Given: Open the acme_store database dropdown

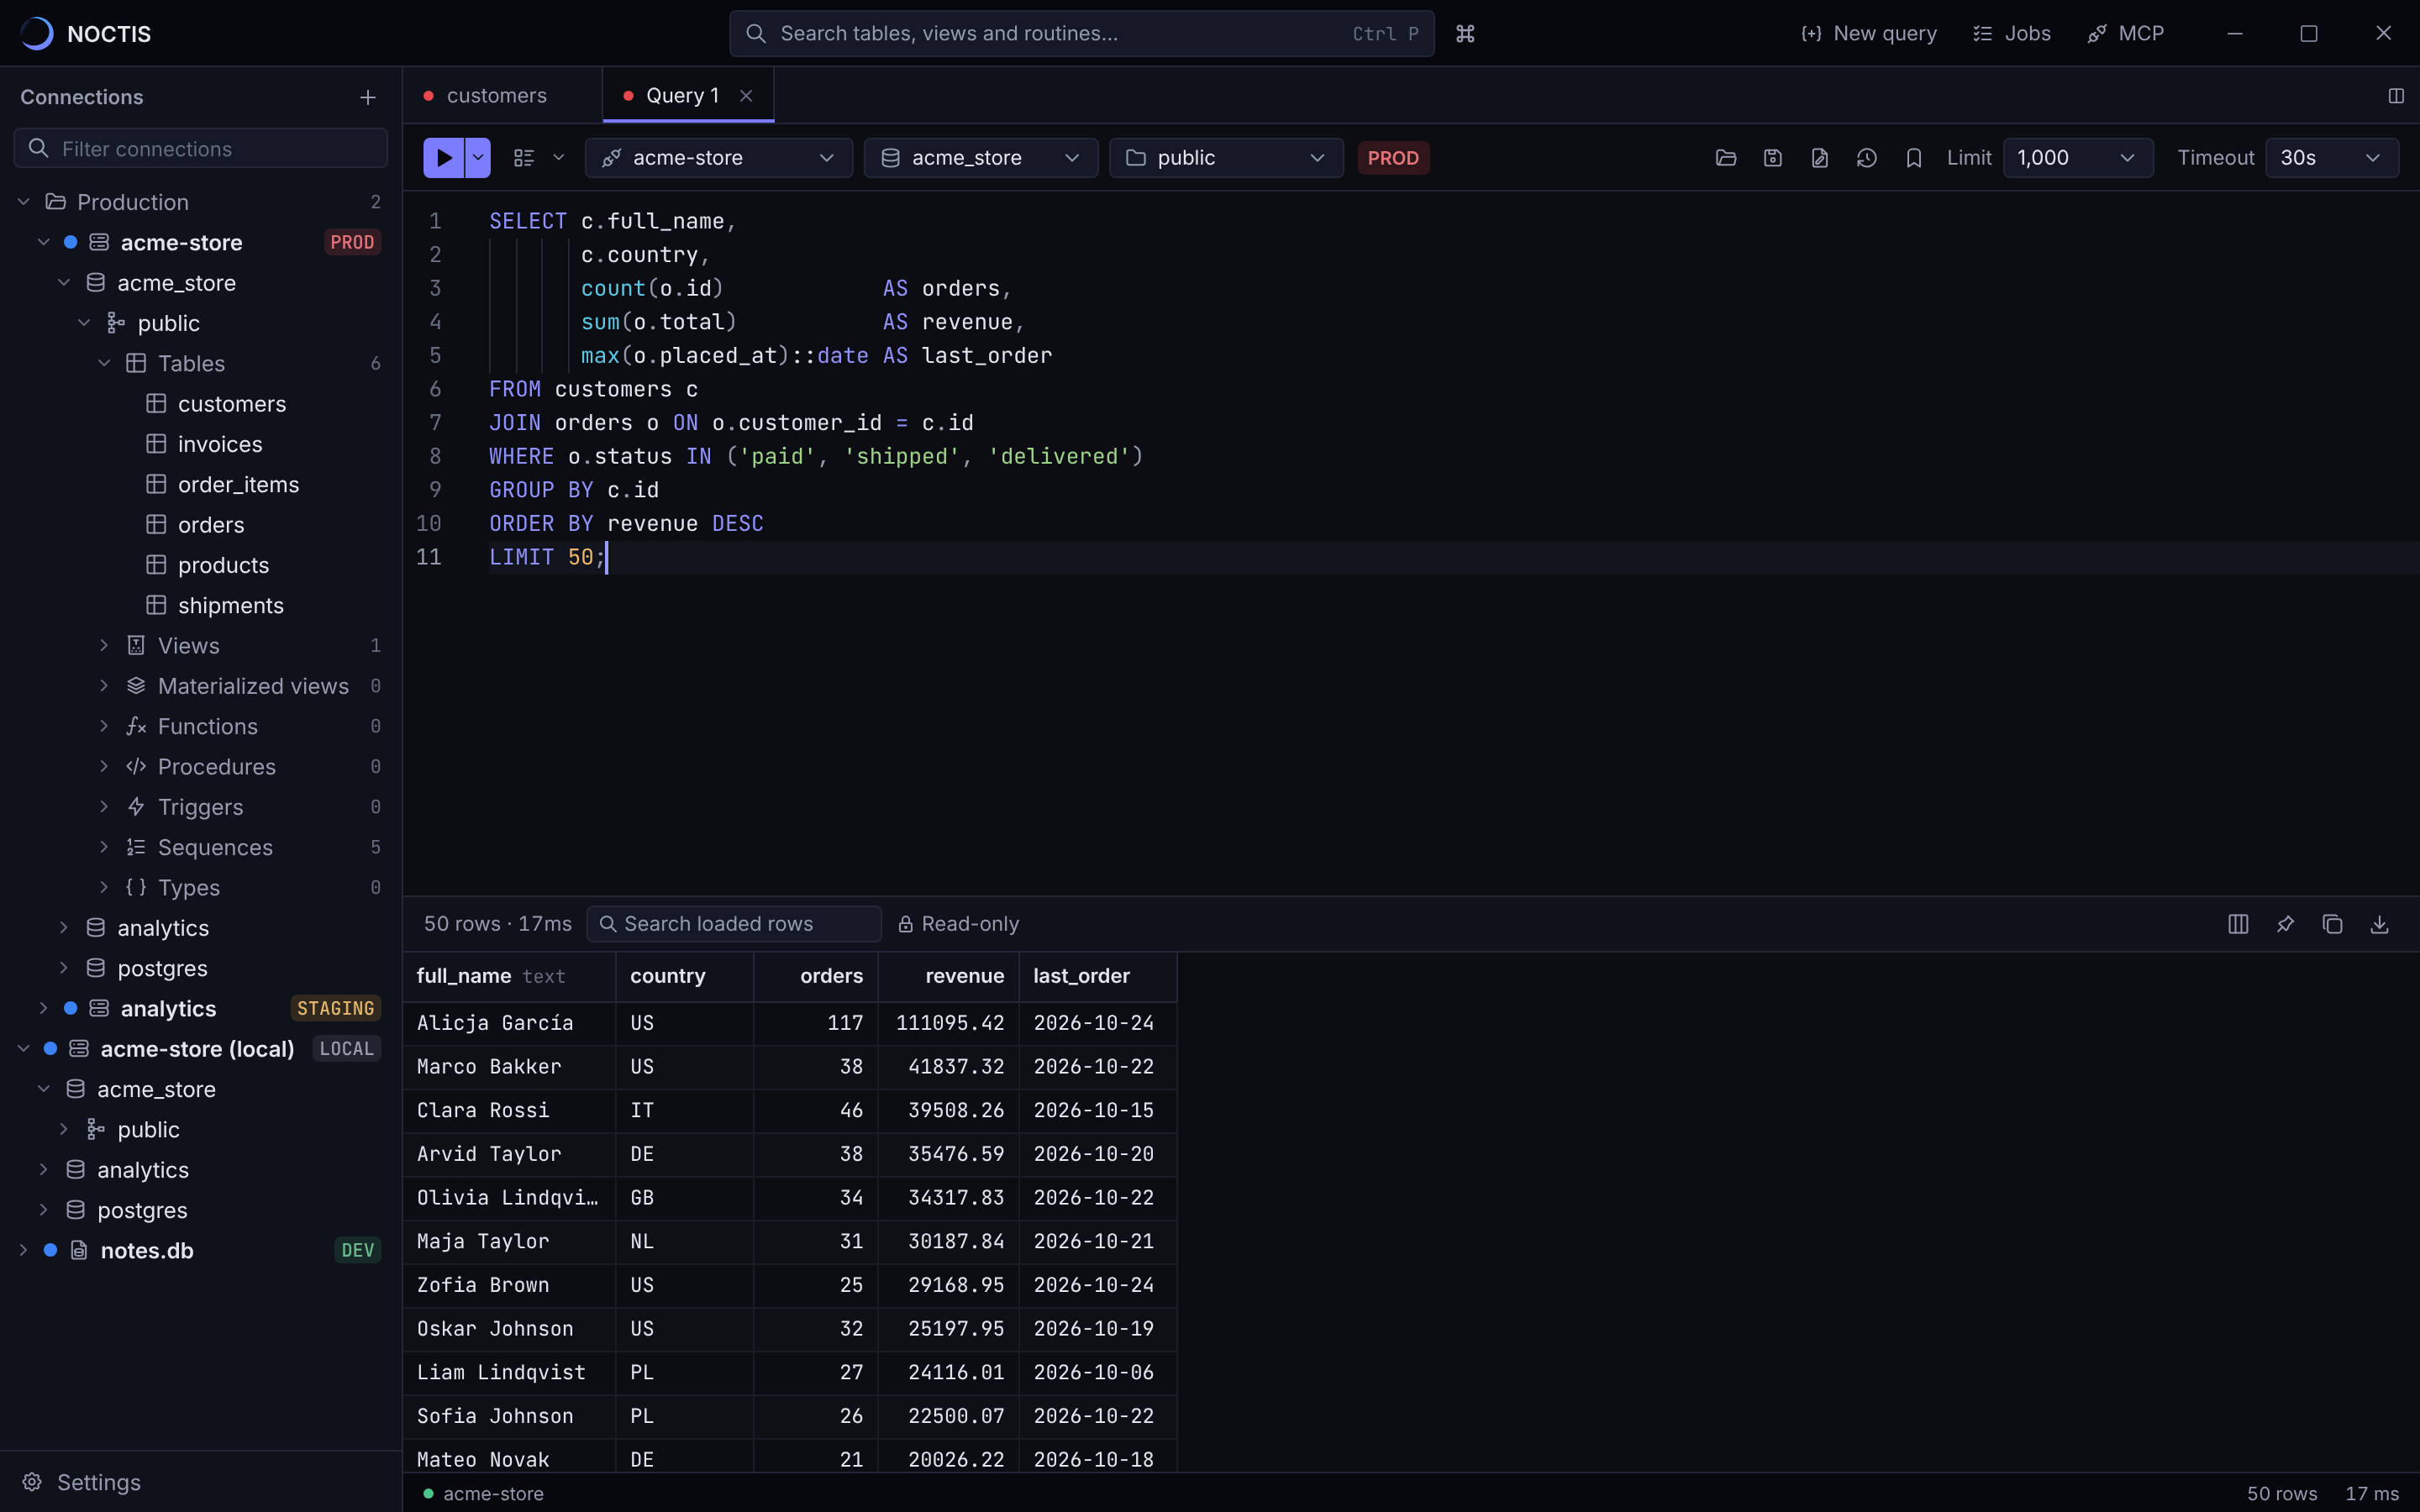Looking at the screenshot, I should 980,158.
